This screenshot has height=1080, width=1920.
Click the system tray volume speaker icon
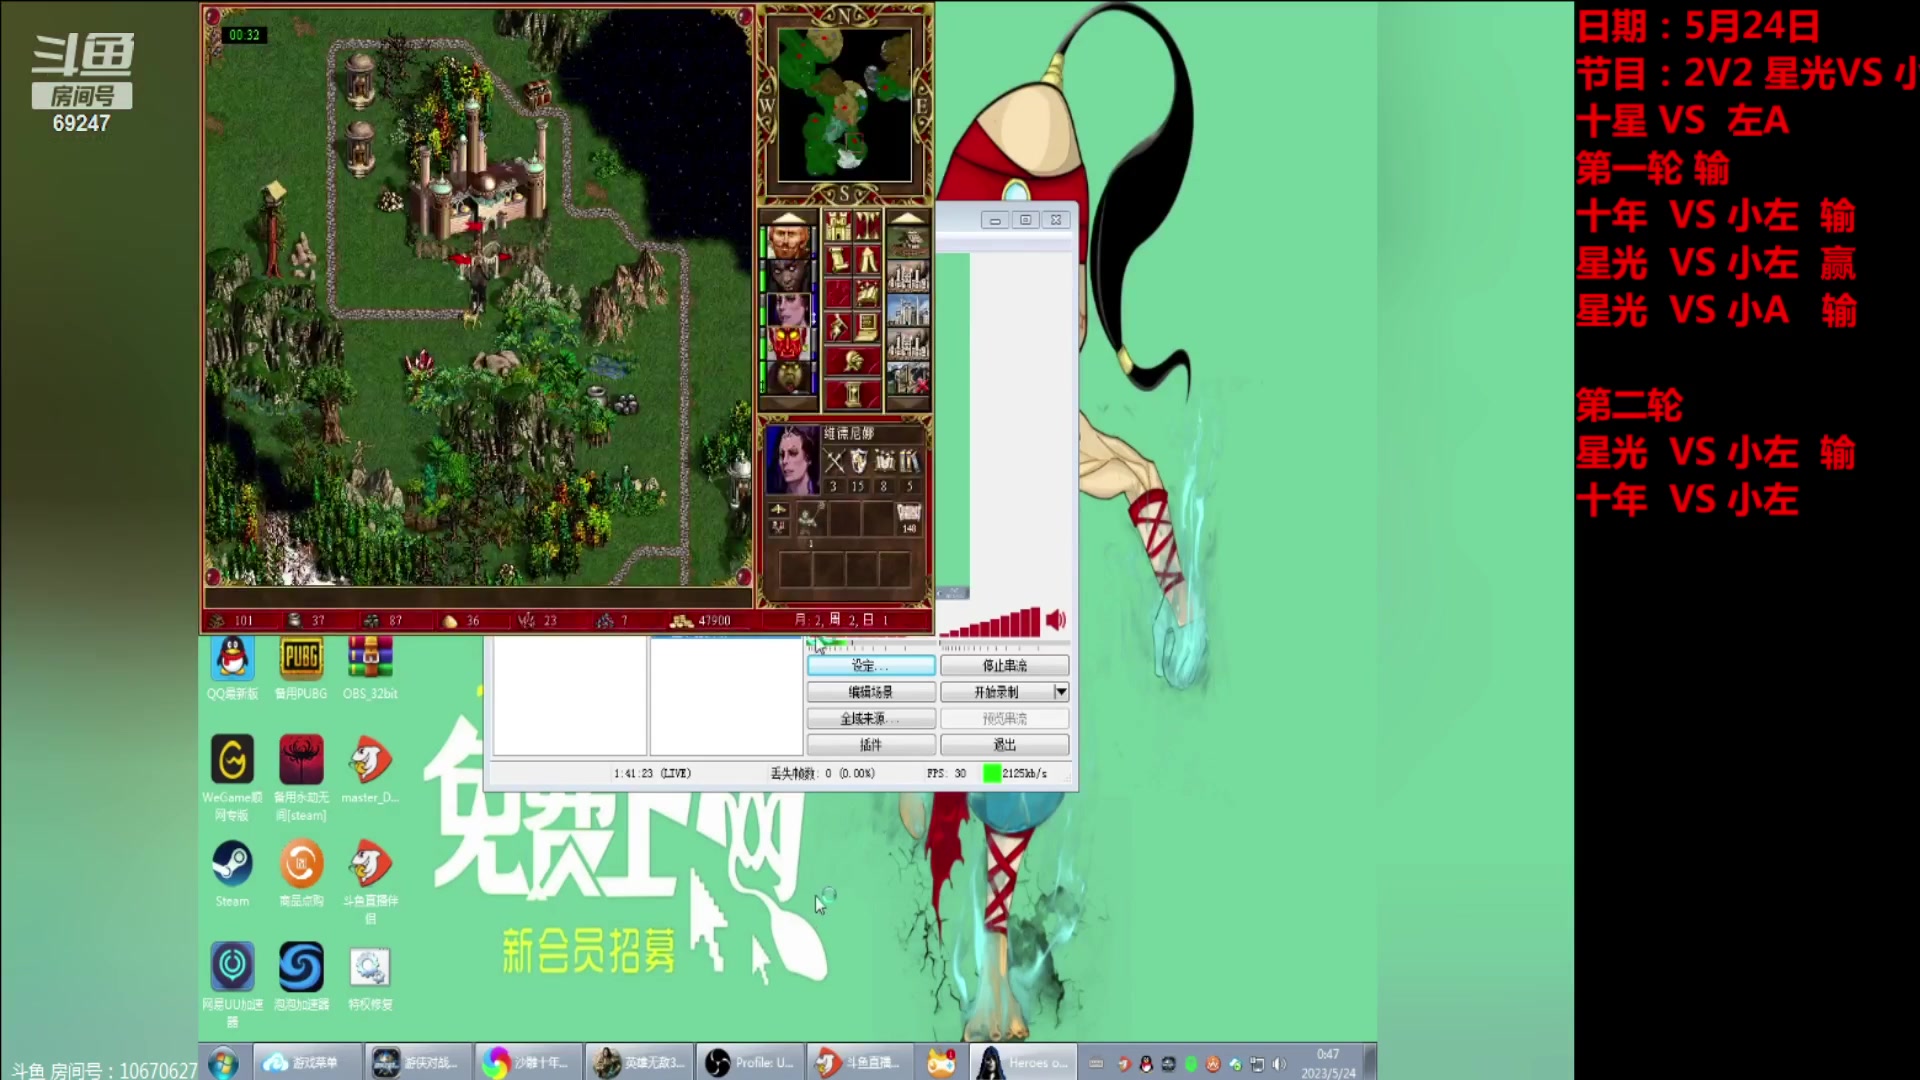coord(1279,1064)
